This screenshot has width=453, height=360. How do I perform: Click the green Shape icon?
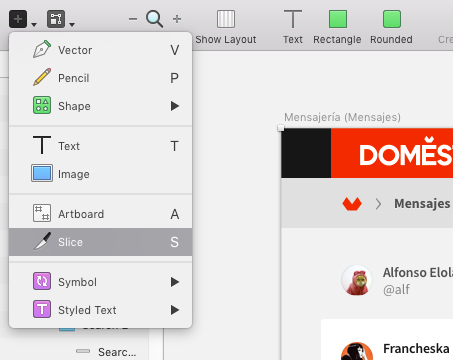click(x=42, y=105)
